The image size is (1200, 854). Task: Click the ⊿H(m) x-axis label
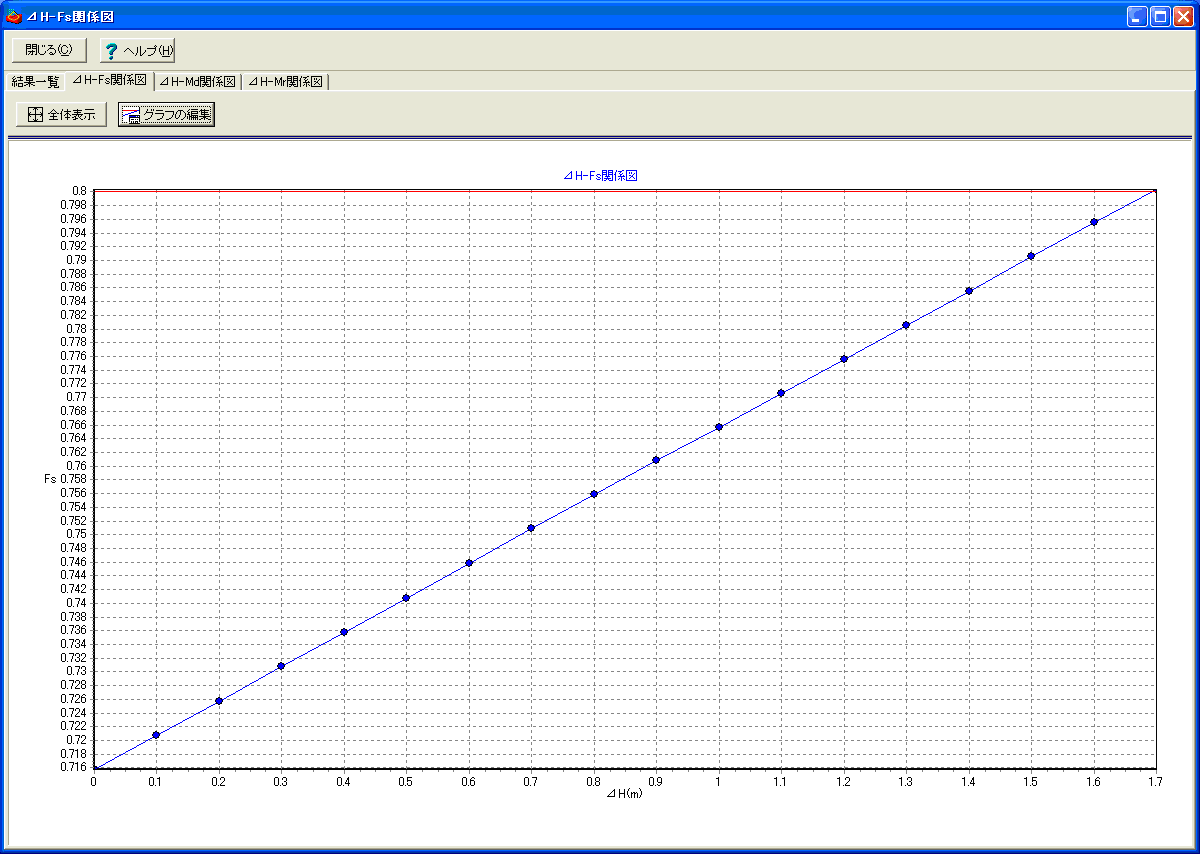[x=625, y=794]
